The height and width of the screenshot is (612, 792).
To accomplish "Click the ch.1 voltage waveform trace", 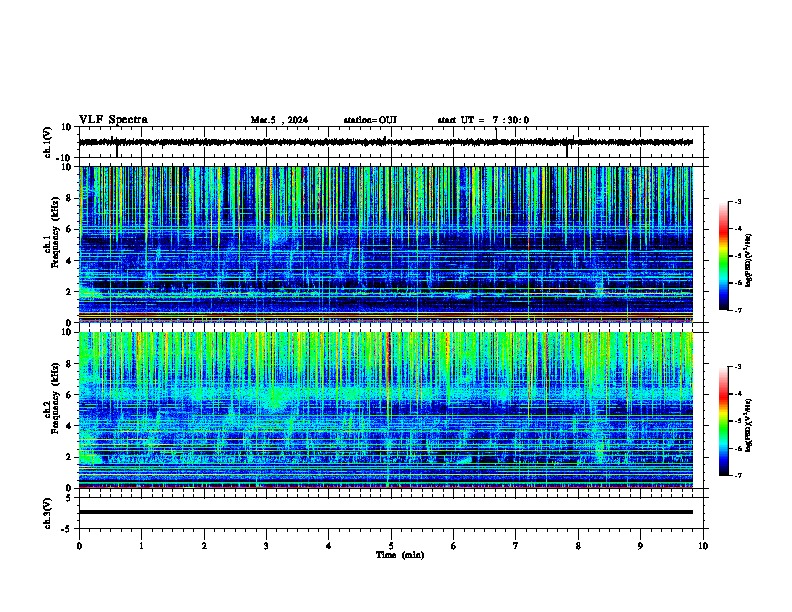I will (385, 142).
